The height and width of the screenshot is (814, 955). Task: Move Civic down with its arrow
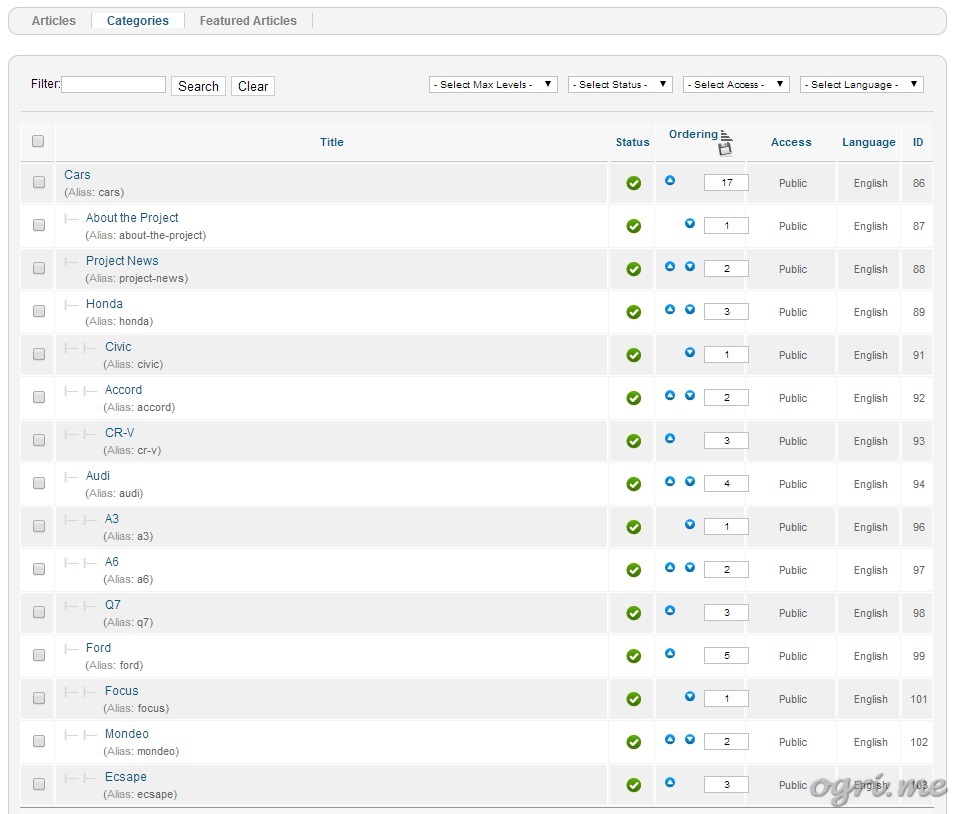[x=689, y=352]
